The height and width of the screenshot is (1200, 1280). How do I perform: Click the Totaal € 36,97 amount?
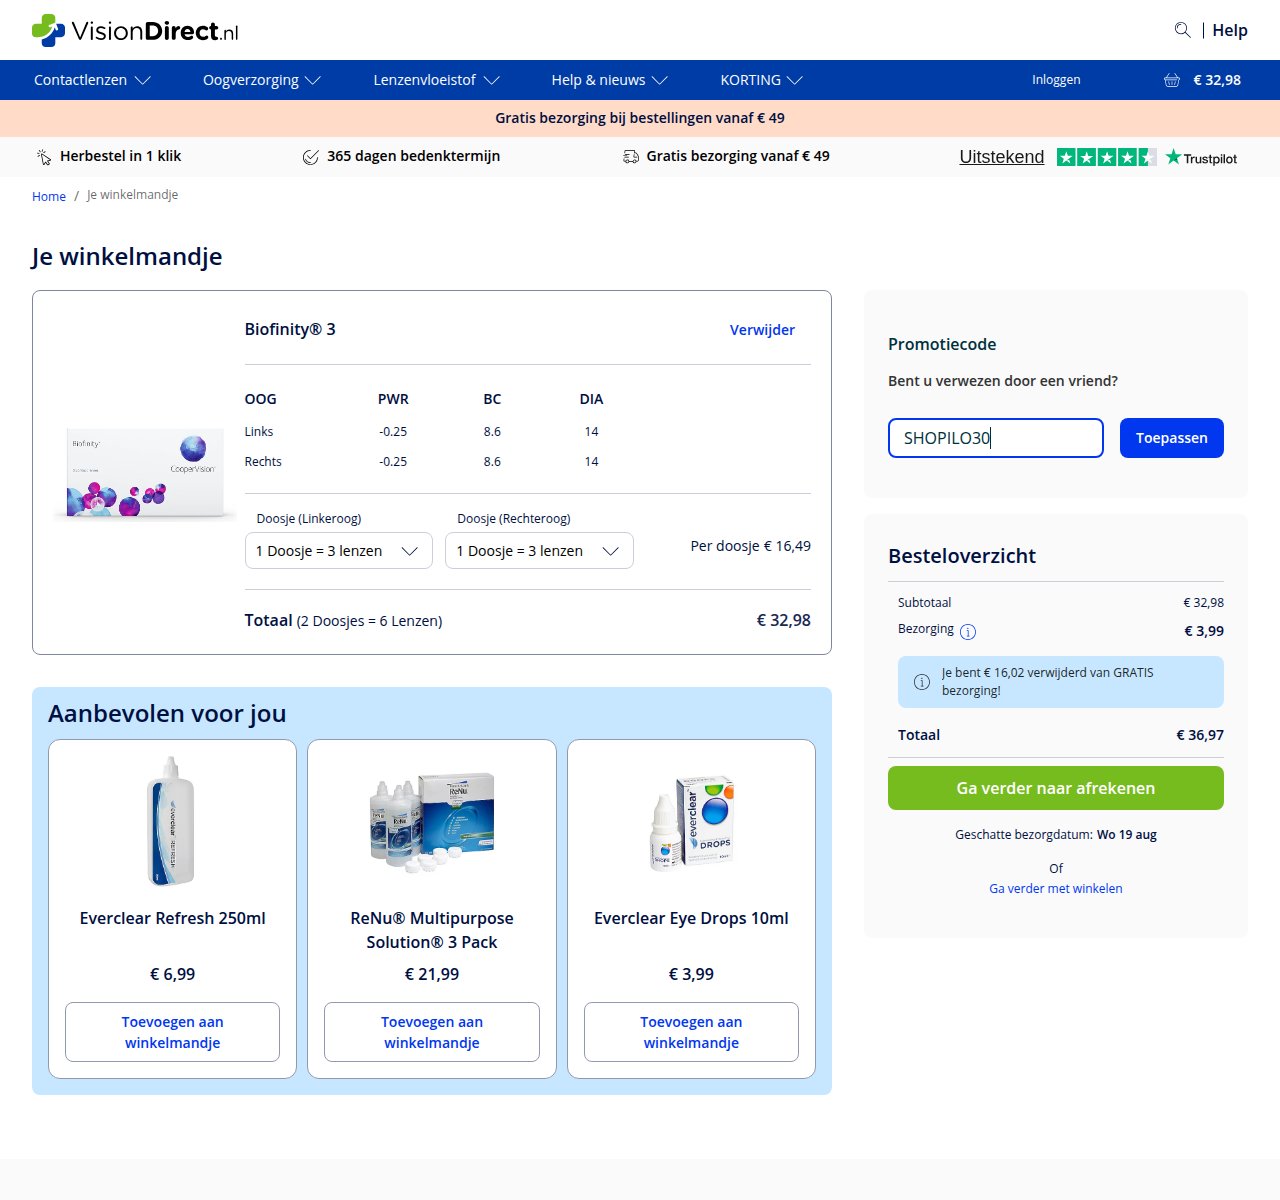click(1200, 735)
